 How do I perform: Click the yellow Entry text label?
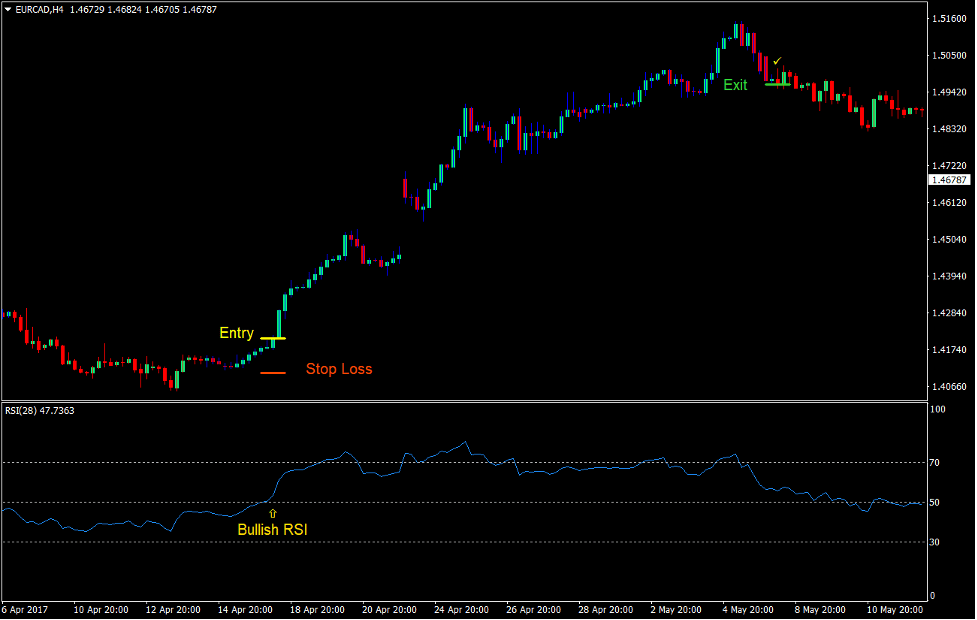coord(236,333)
